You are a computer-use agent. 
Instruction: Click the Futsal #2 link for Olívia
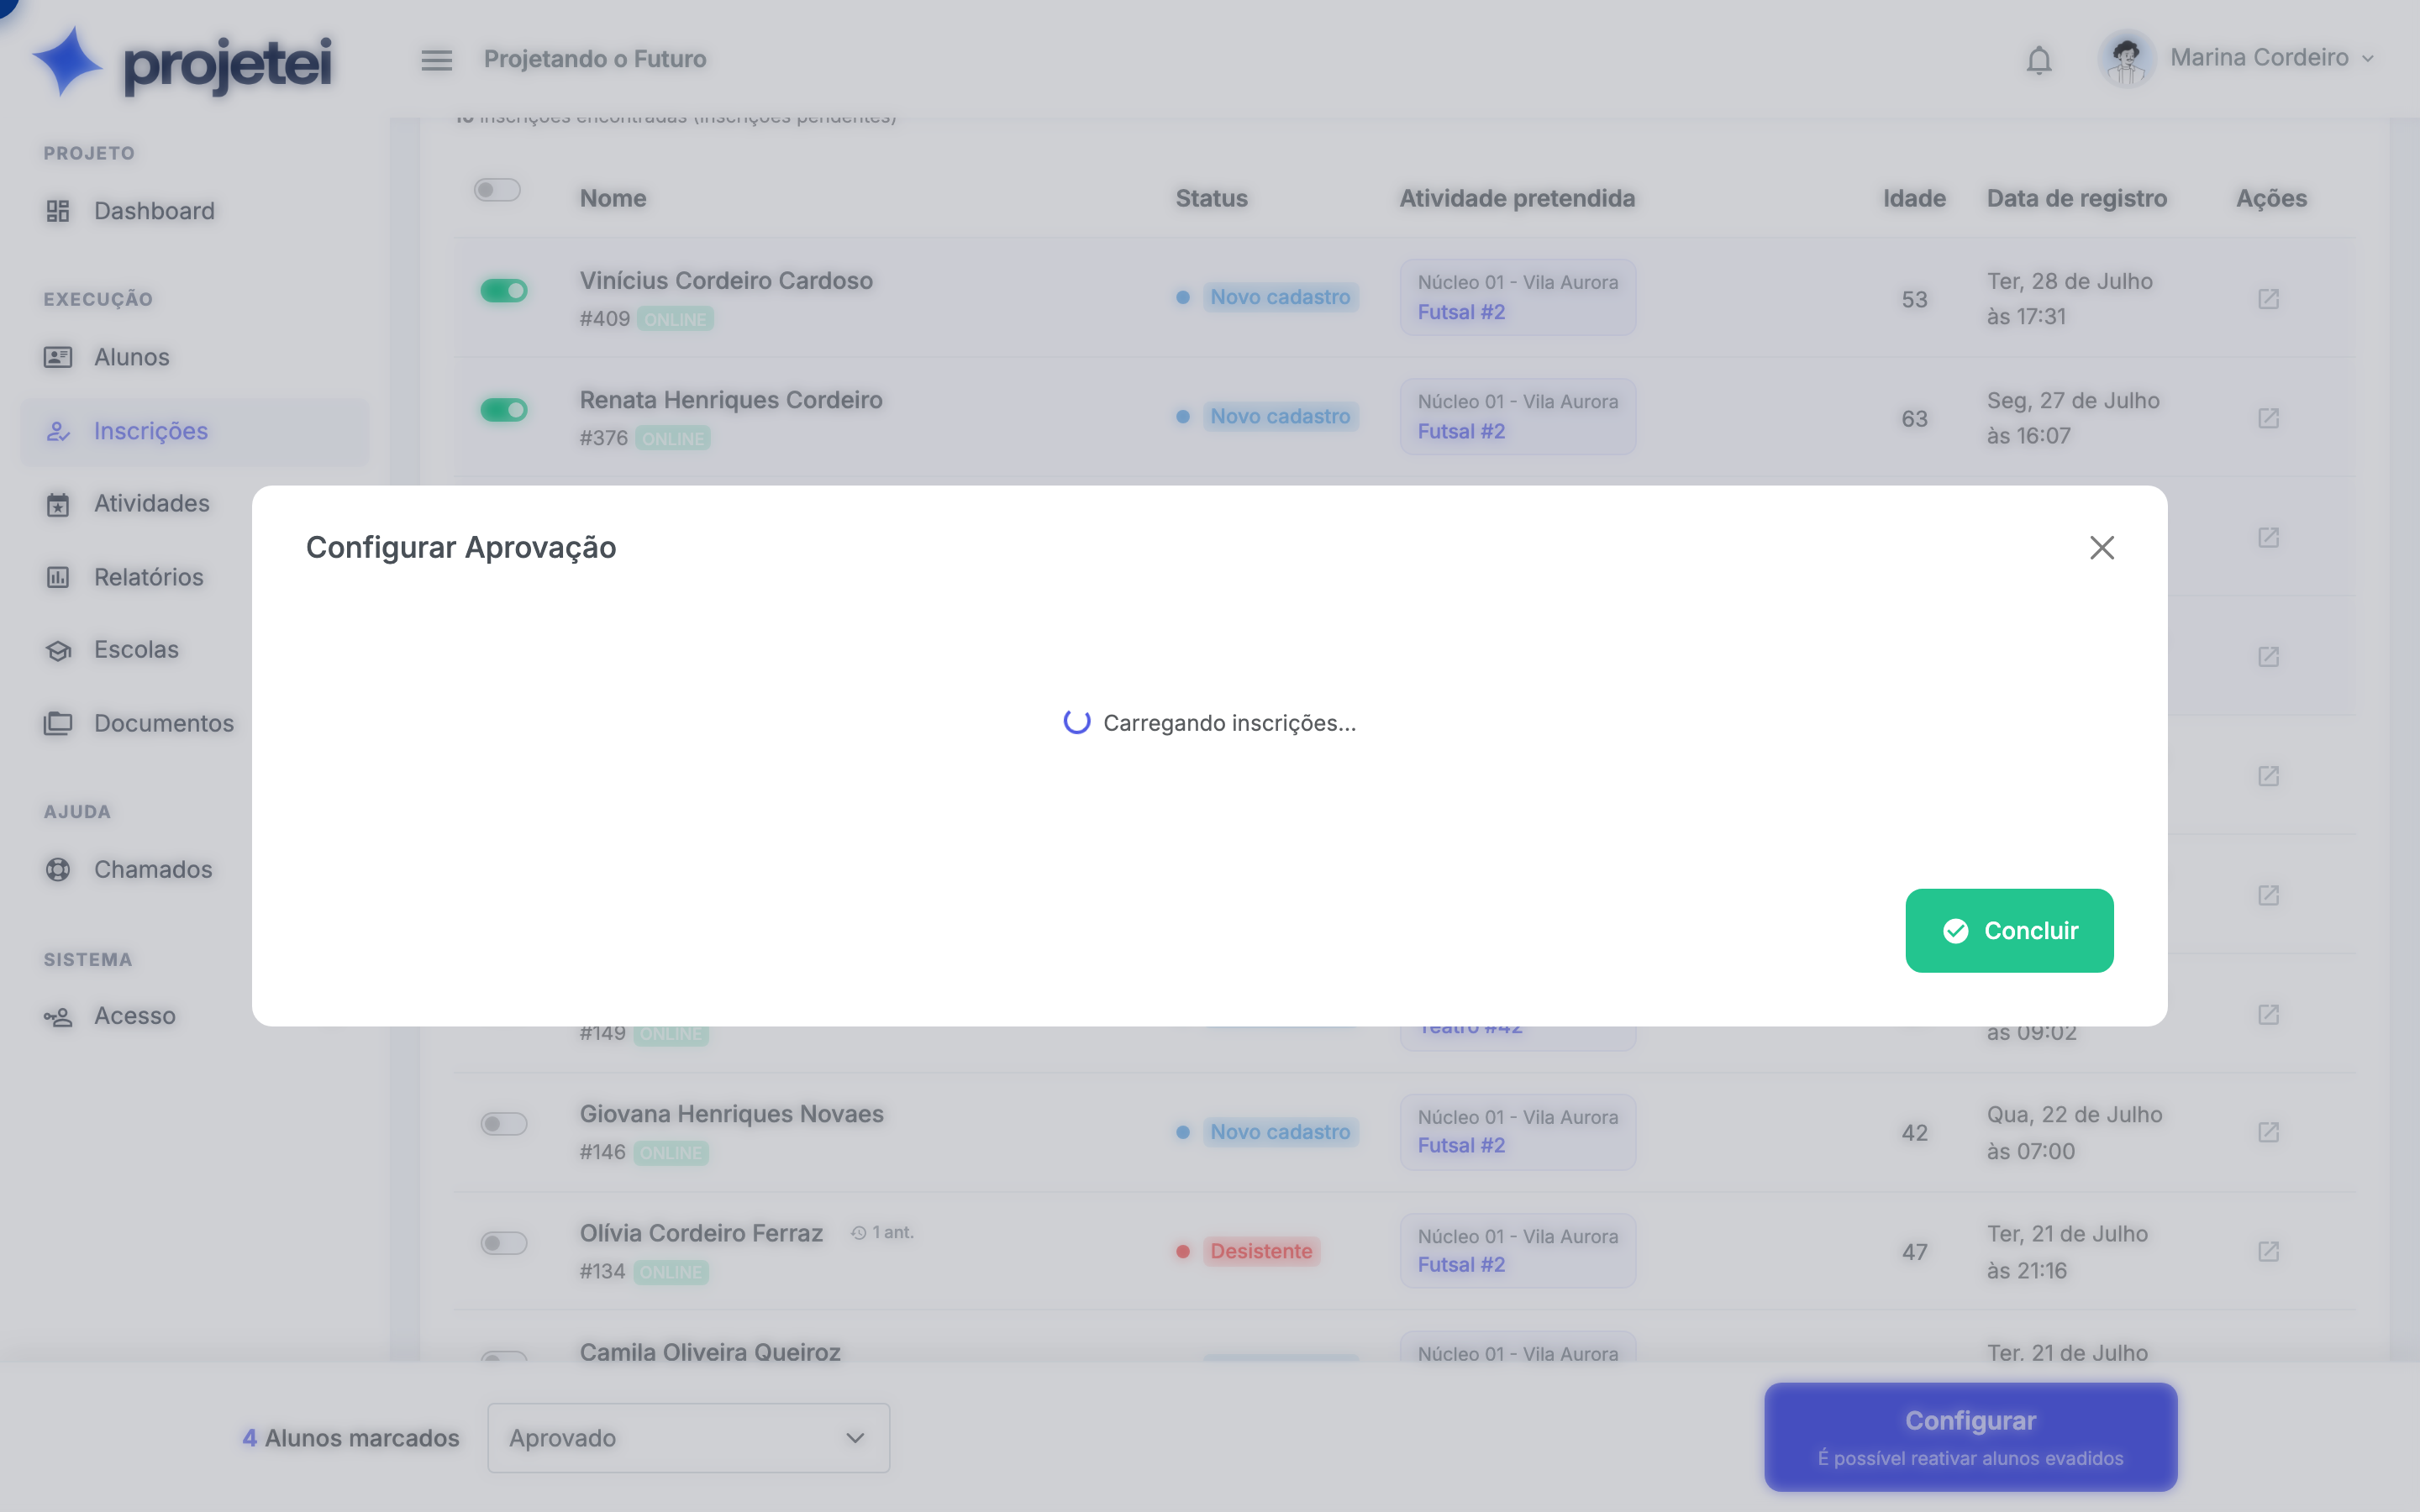(1461, 1264)
